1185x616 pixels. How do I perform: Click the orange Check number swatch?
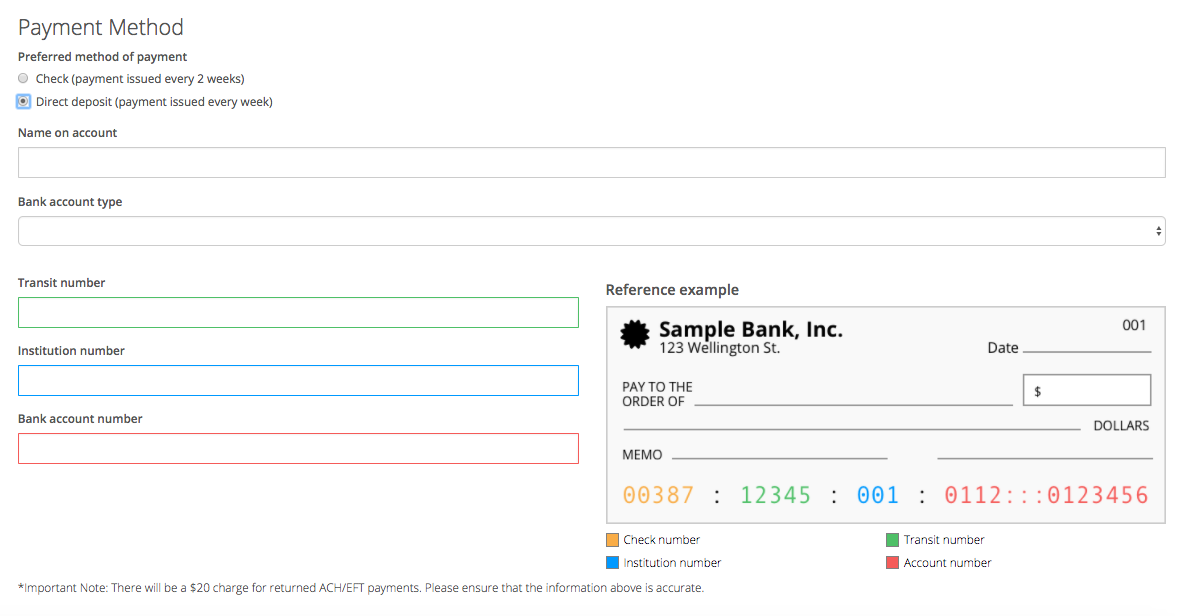[612, 540]
